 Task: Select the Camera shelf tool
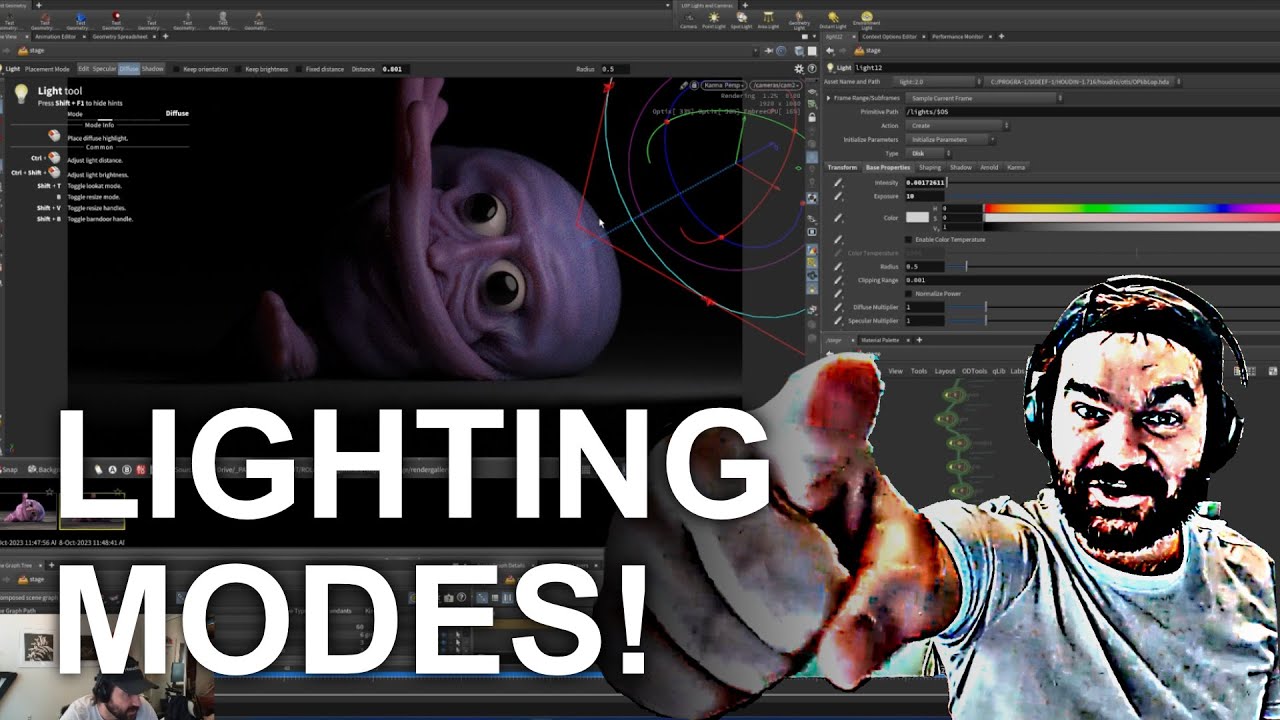[688, 19]
